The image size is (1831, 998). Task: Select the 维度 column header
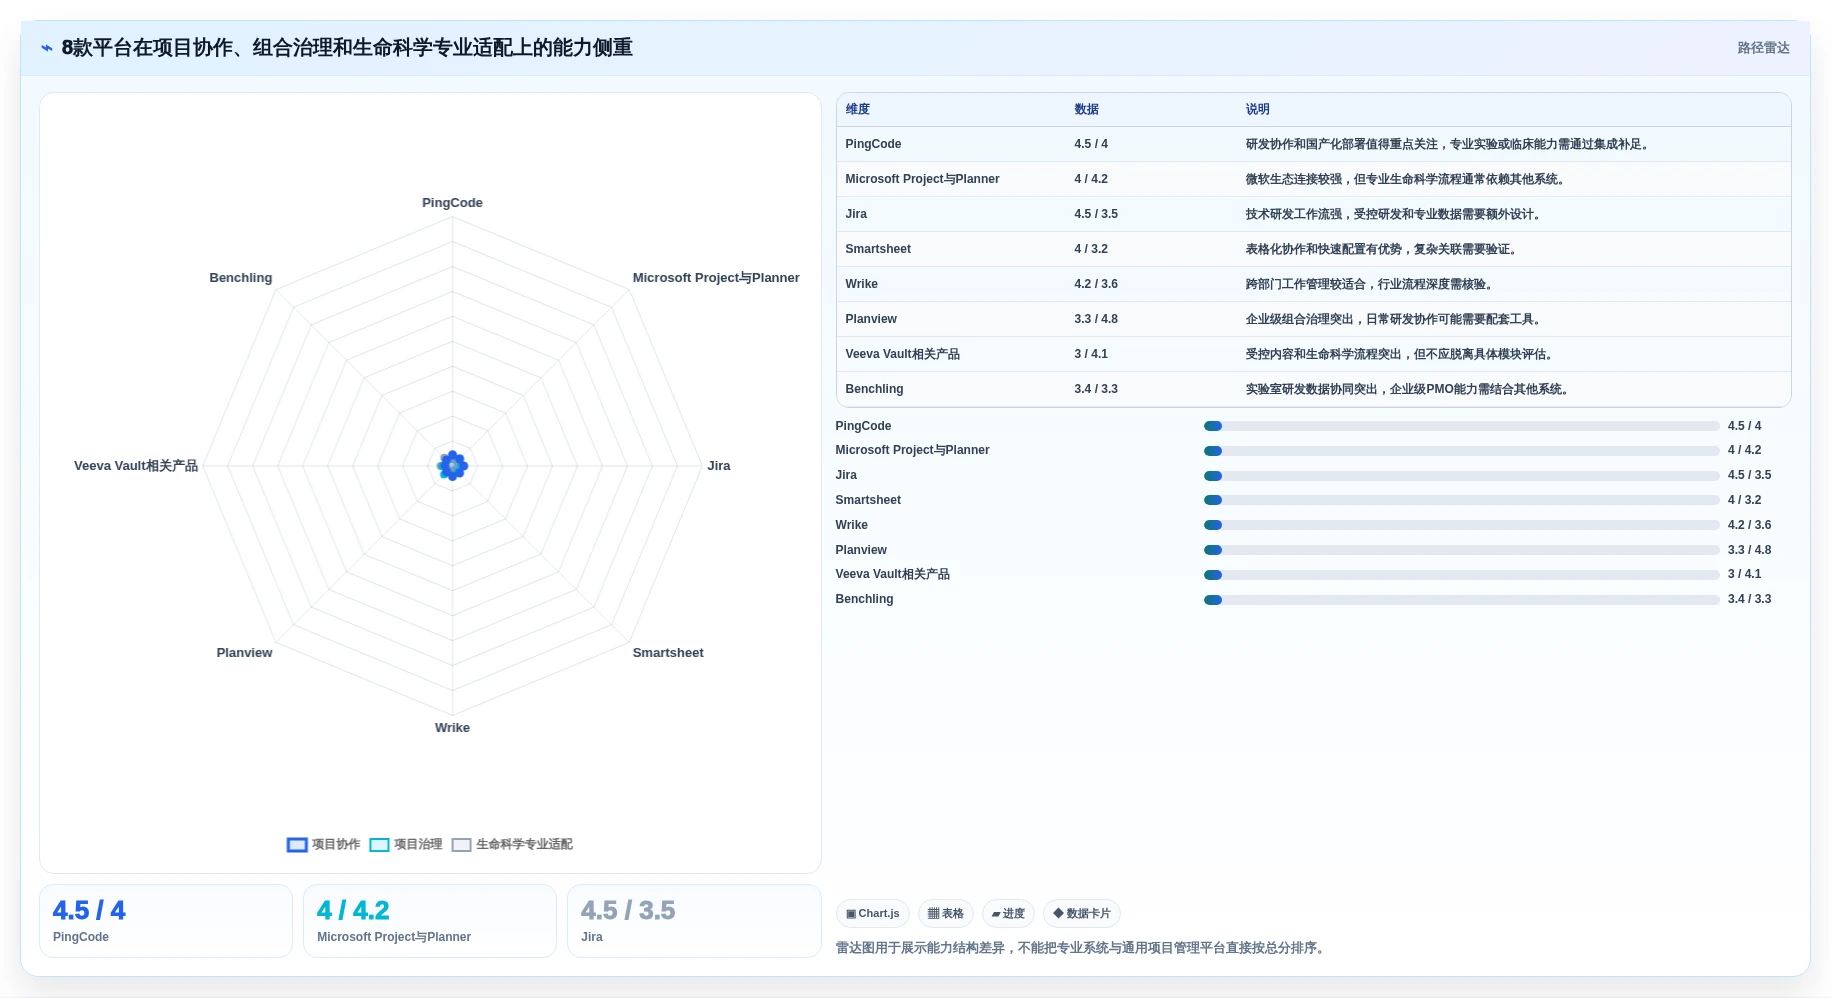[858, 110]
